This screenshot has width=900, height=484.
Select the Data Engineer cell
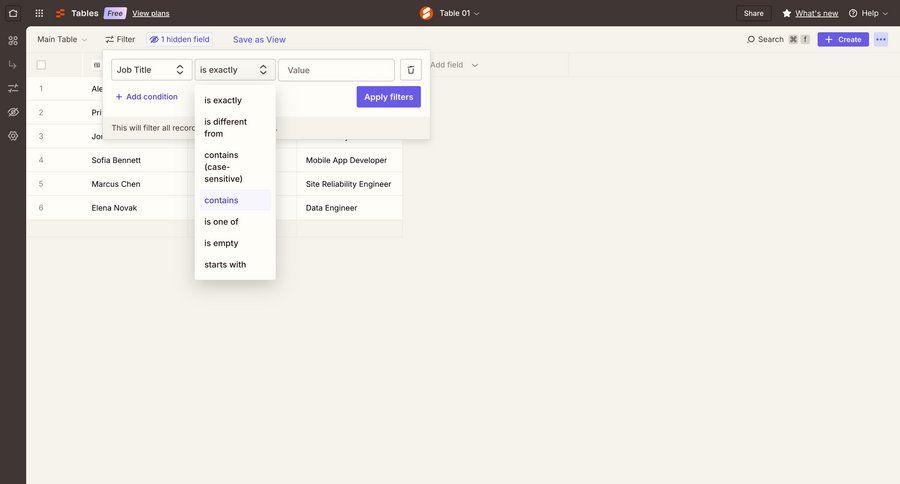coord(350,208)
